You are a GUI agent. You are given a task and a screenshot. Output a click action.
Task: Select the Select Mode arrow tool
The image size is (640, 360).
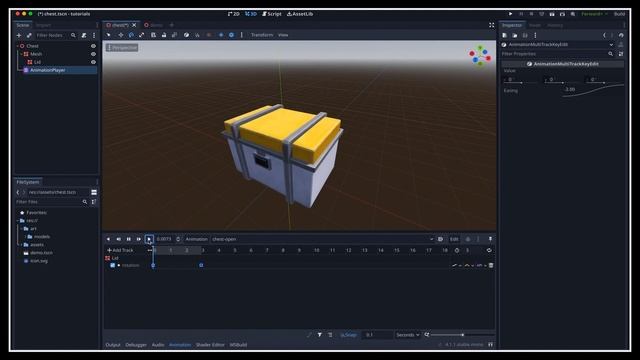109,35
